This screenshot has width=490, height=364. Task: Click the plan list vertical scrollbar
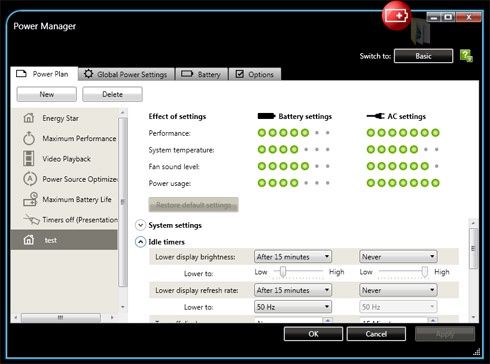(123, 202)
